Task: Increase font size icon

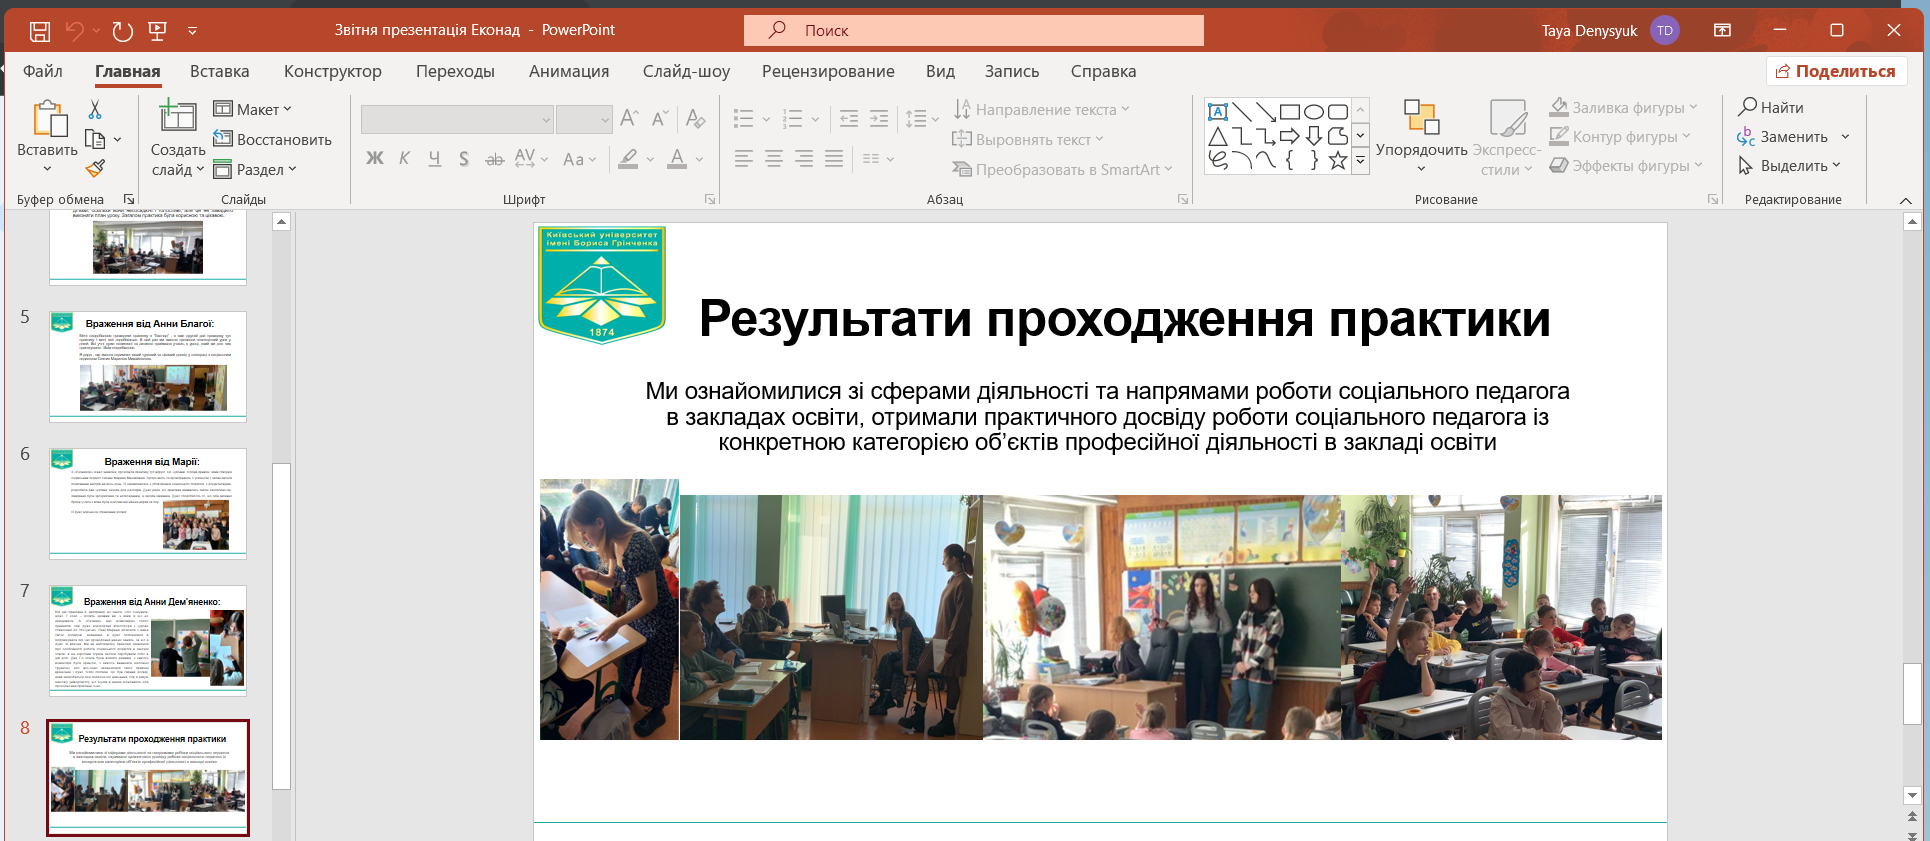Action: click(629, 118)
